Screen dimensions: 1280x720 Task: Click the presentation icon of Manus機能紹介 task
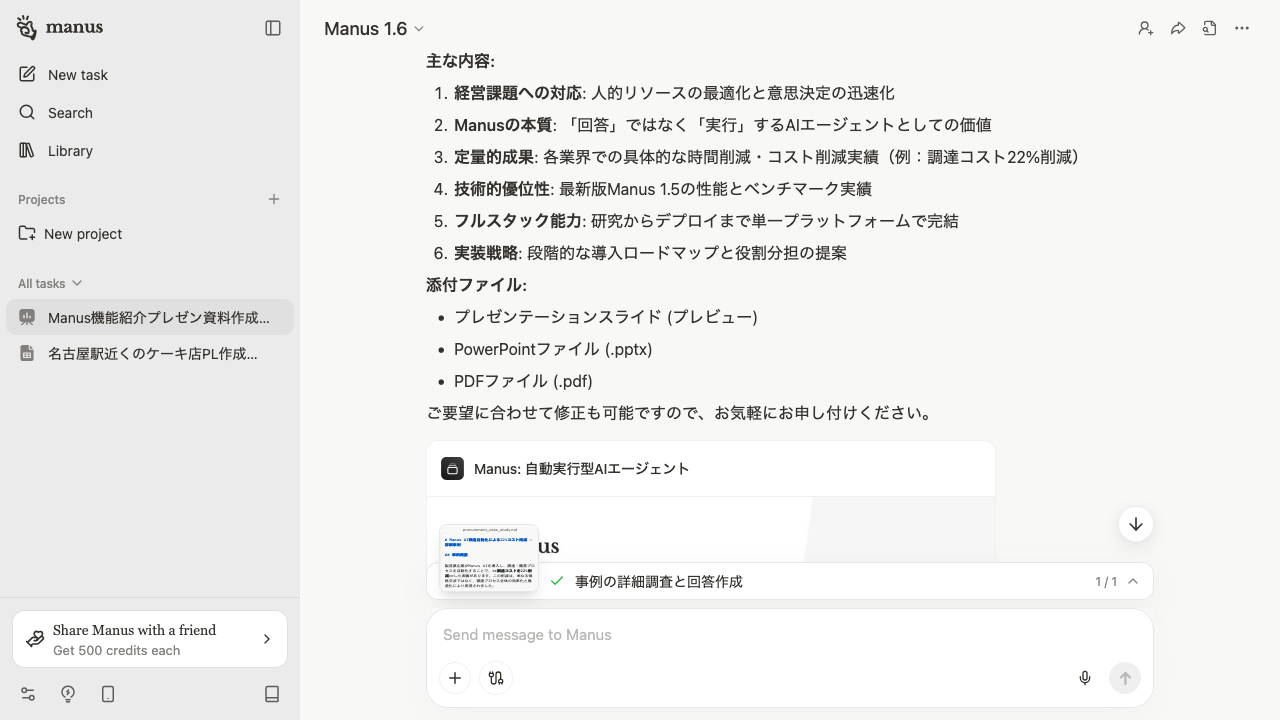27,317
